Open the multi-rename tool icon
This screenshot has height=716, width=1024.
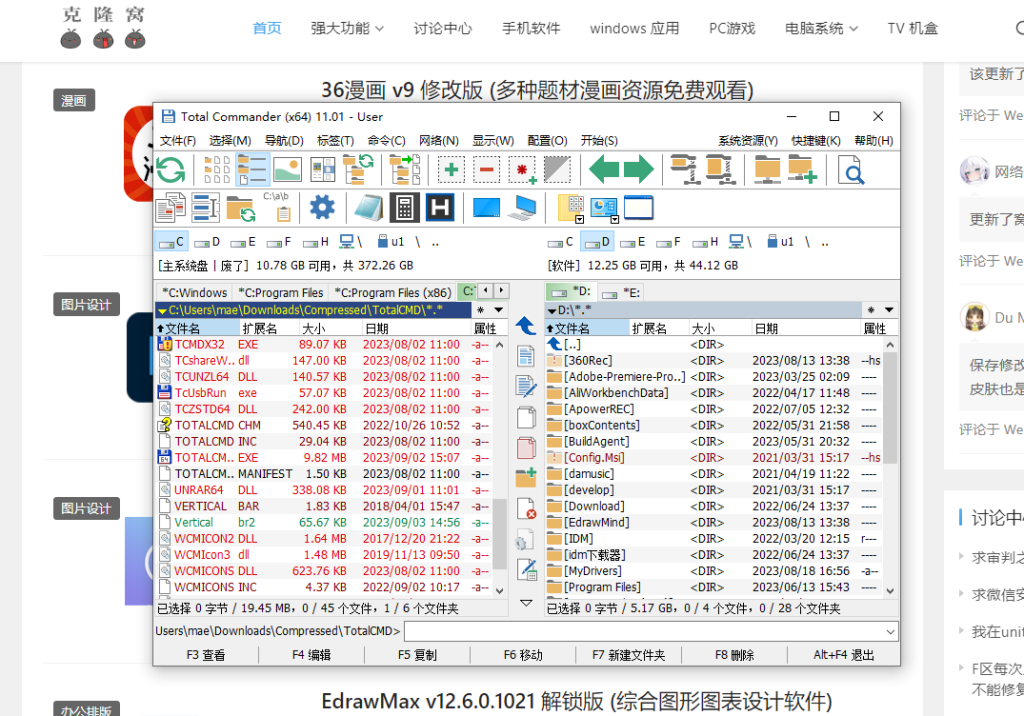tap(206, 208)
